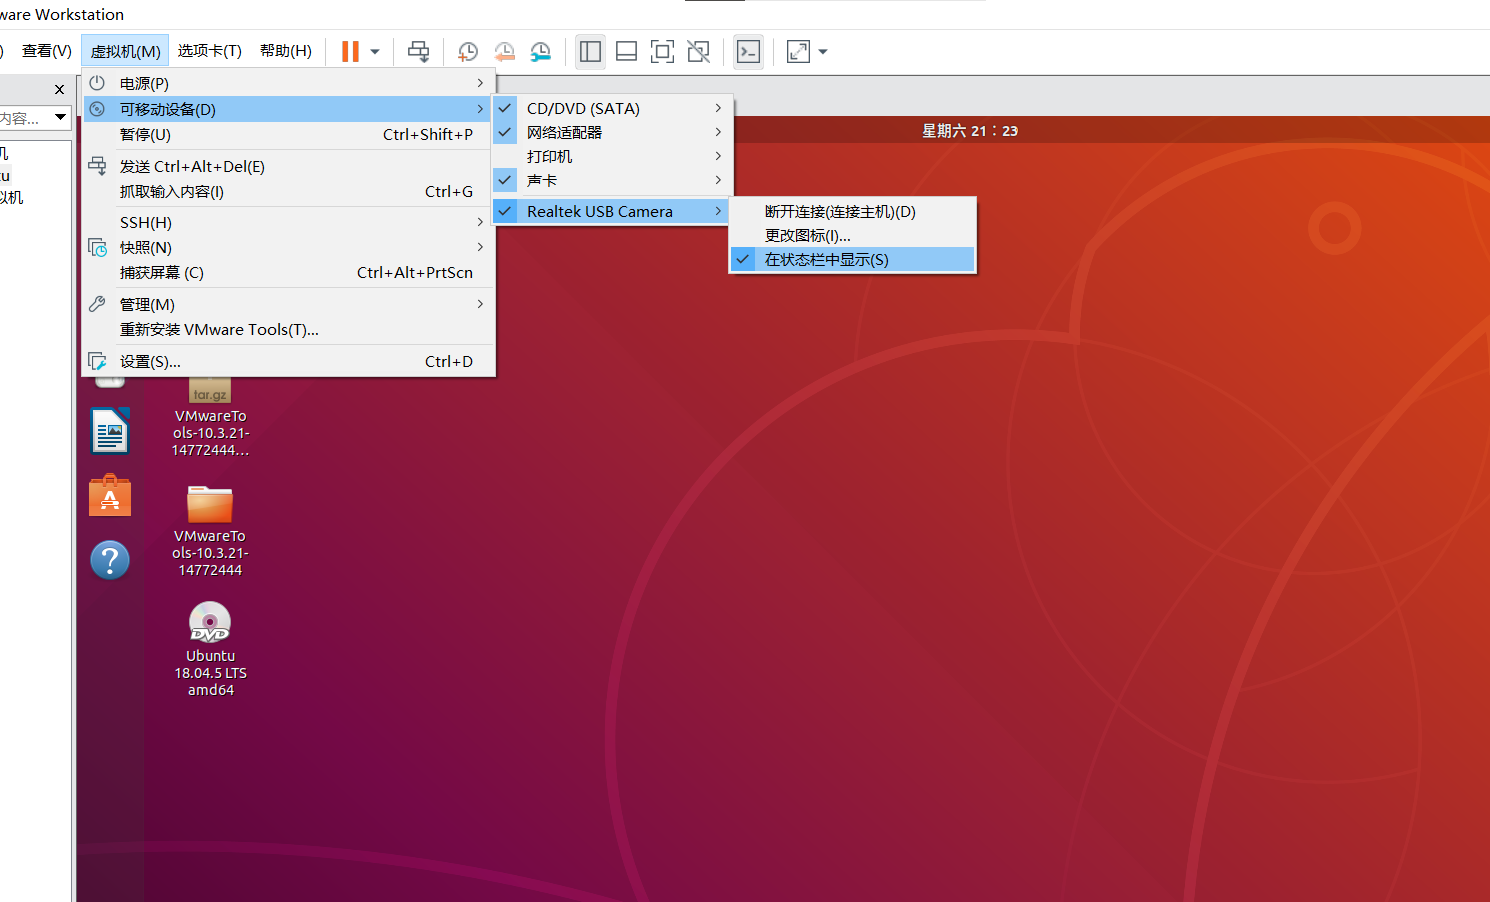Toggle the library sidebar view icon

tap(590, 51)
